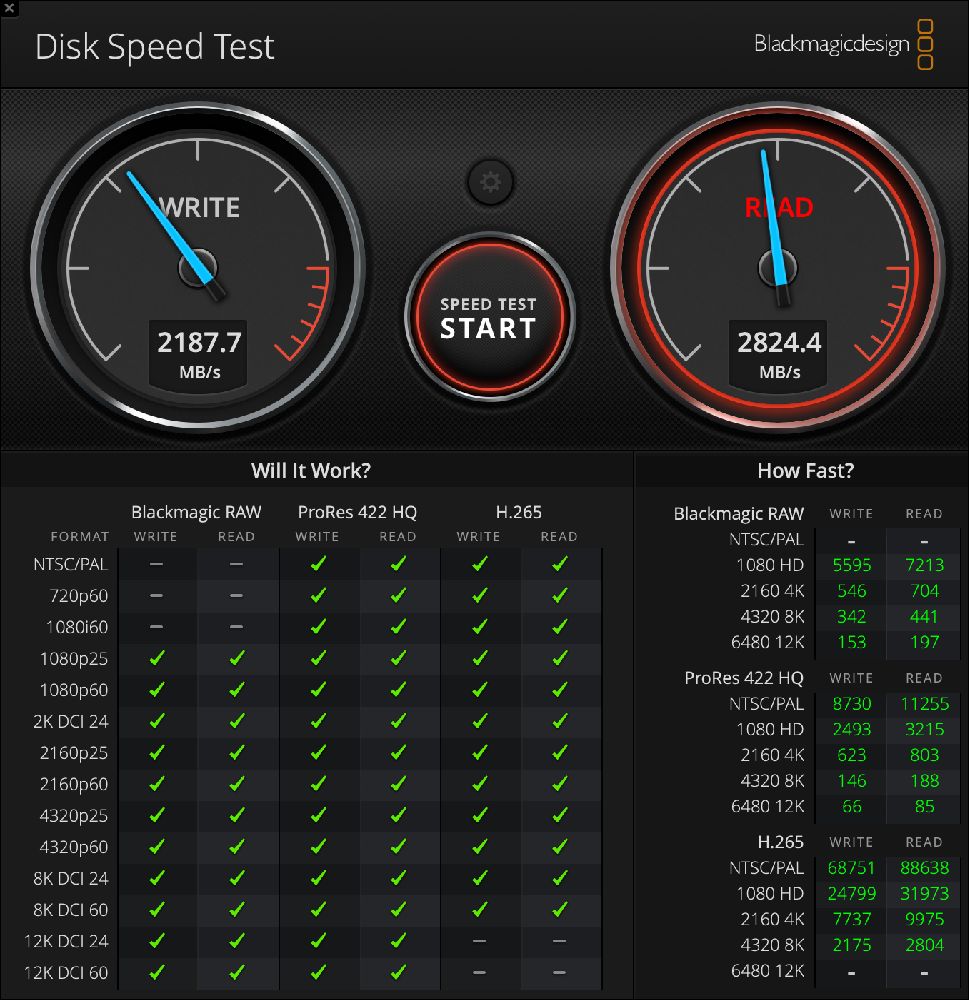Select ProRes 422 HQ 1080 HD read value 3215
969x1000 pixels.
tap(924, 729)
